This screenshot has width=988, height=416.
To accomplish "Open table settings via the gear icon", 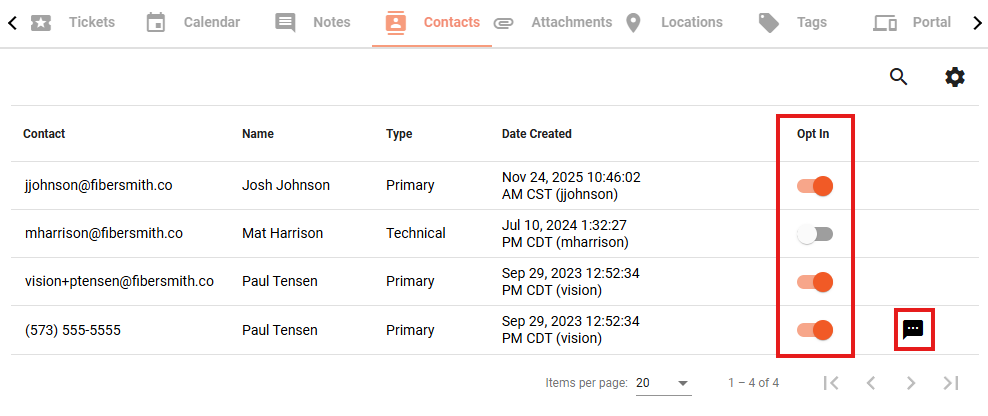I will [955, 77].
